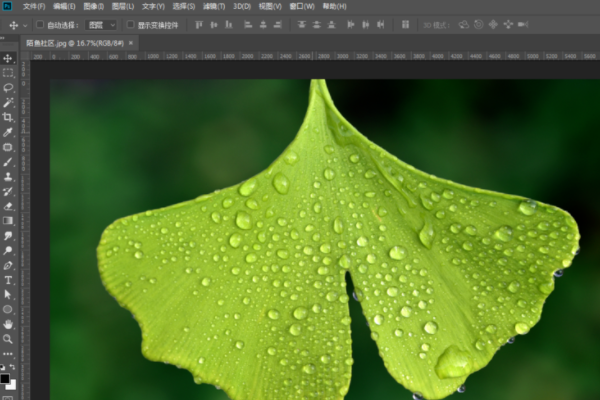Open the 视图(V) menu

pyautogui.click(x=270, y=7)
